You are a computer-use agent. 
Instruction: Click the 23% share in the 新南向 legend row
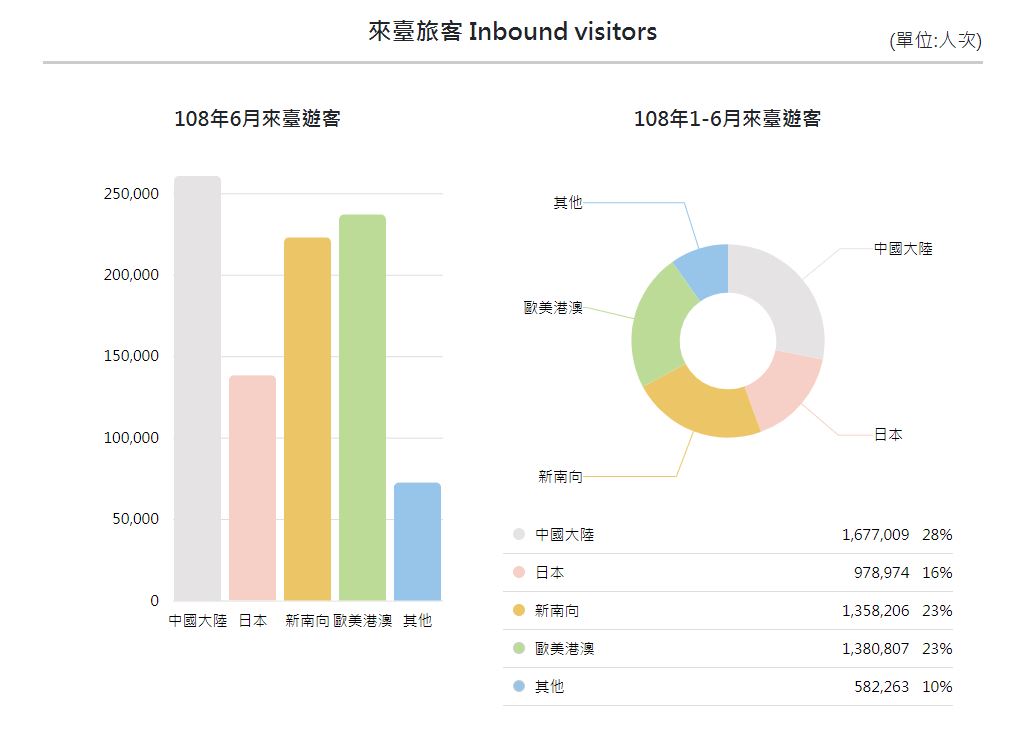pos(938,611)
